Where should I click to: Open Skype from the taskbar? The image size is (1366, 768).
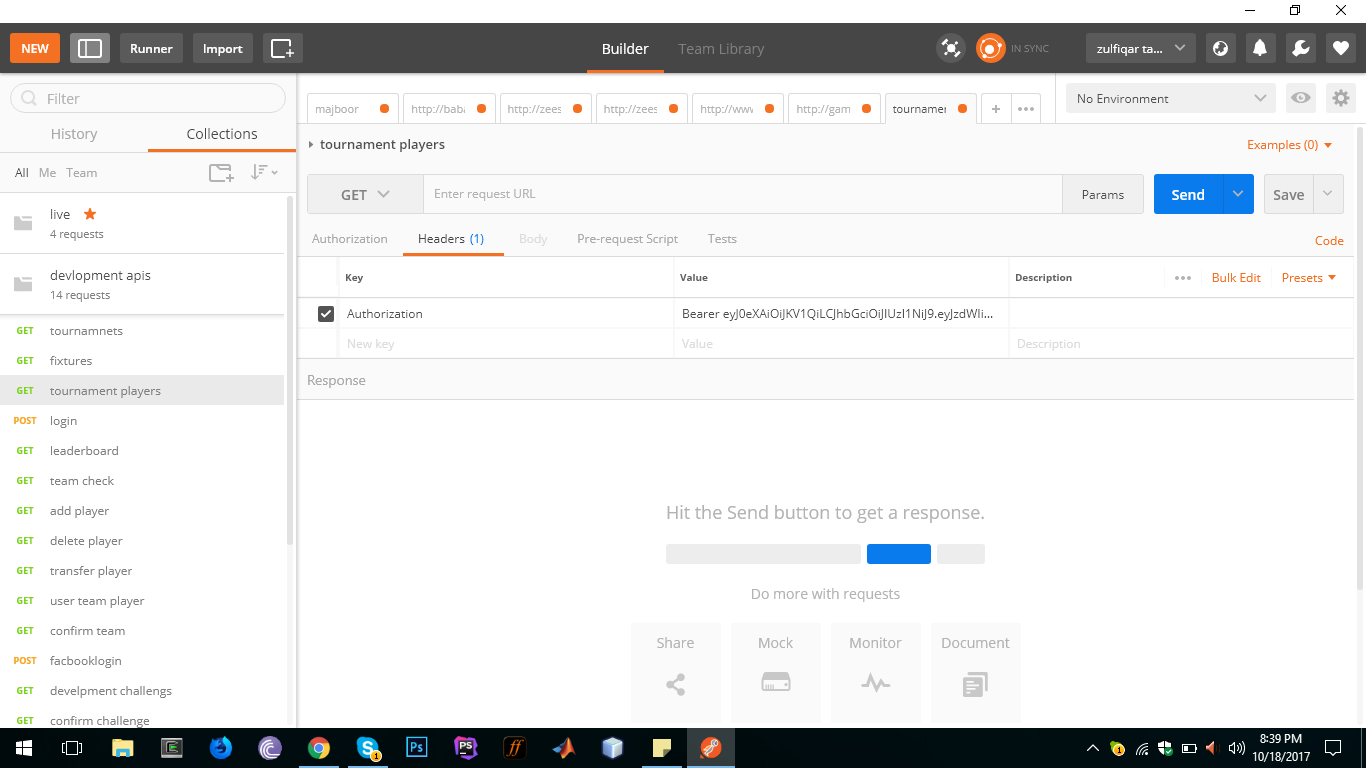(368, 747)
